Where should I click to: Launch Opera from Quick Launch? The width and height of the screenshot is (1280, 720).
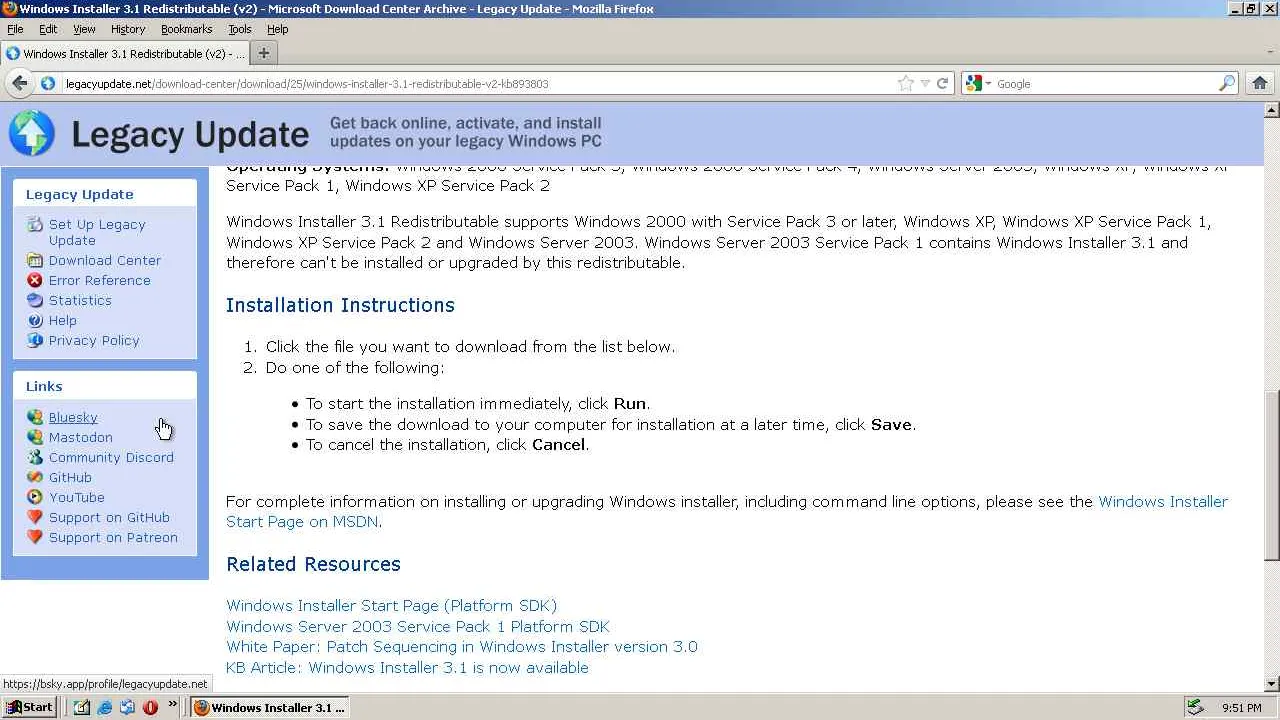150,707
